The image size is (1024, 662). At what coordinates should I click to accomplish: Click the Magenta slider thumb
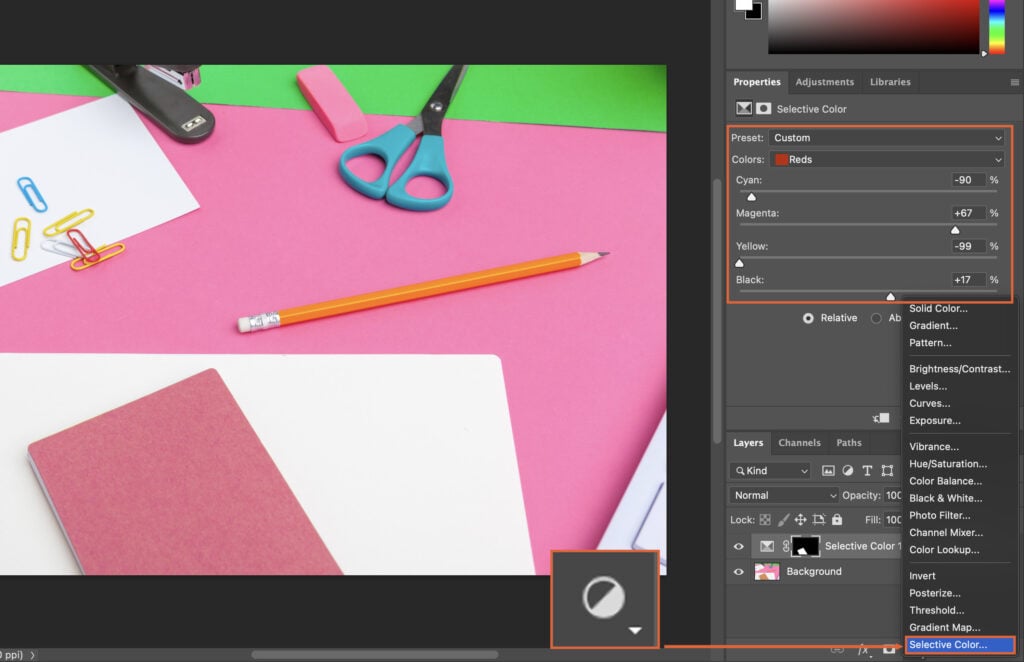[x=955, y=229]
